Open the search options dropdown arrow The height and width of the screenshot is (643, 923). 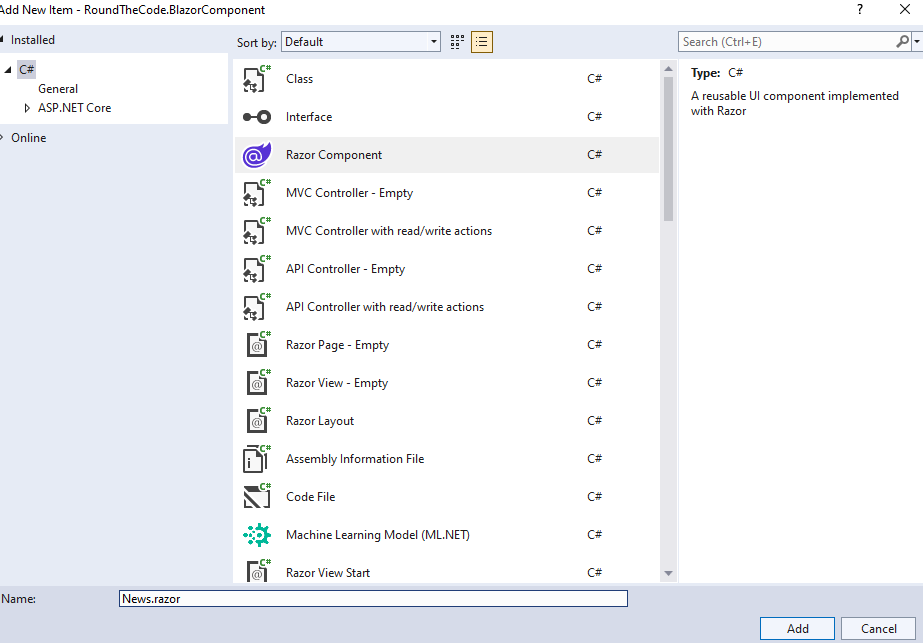tap(917, 42)
